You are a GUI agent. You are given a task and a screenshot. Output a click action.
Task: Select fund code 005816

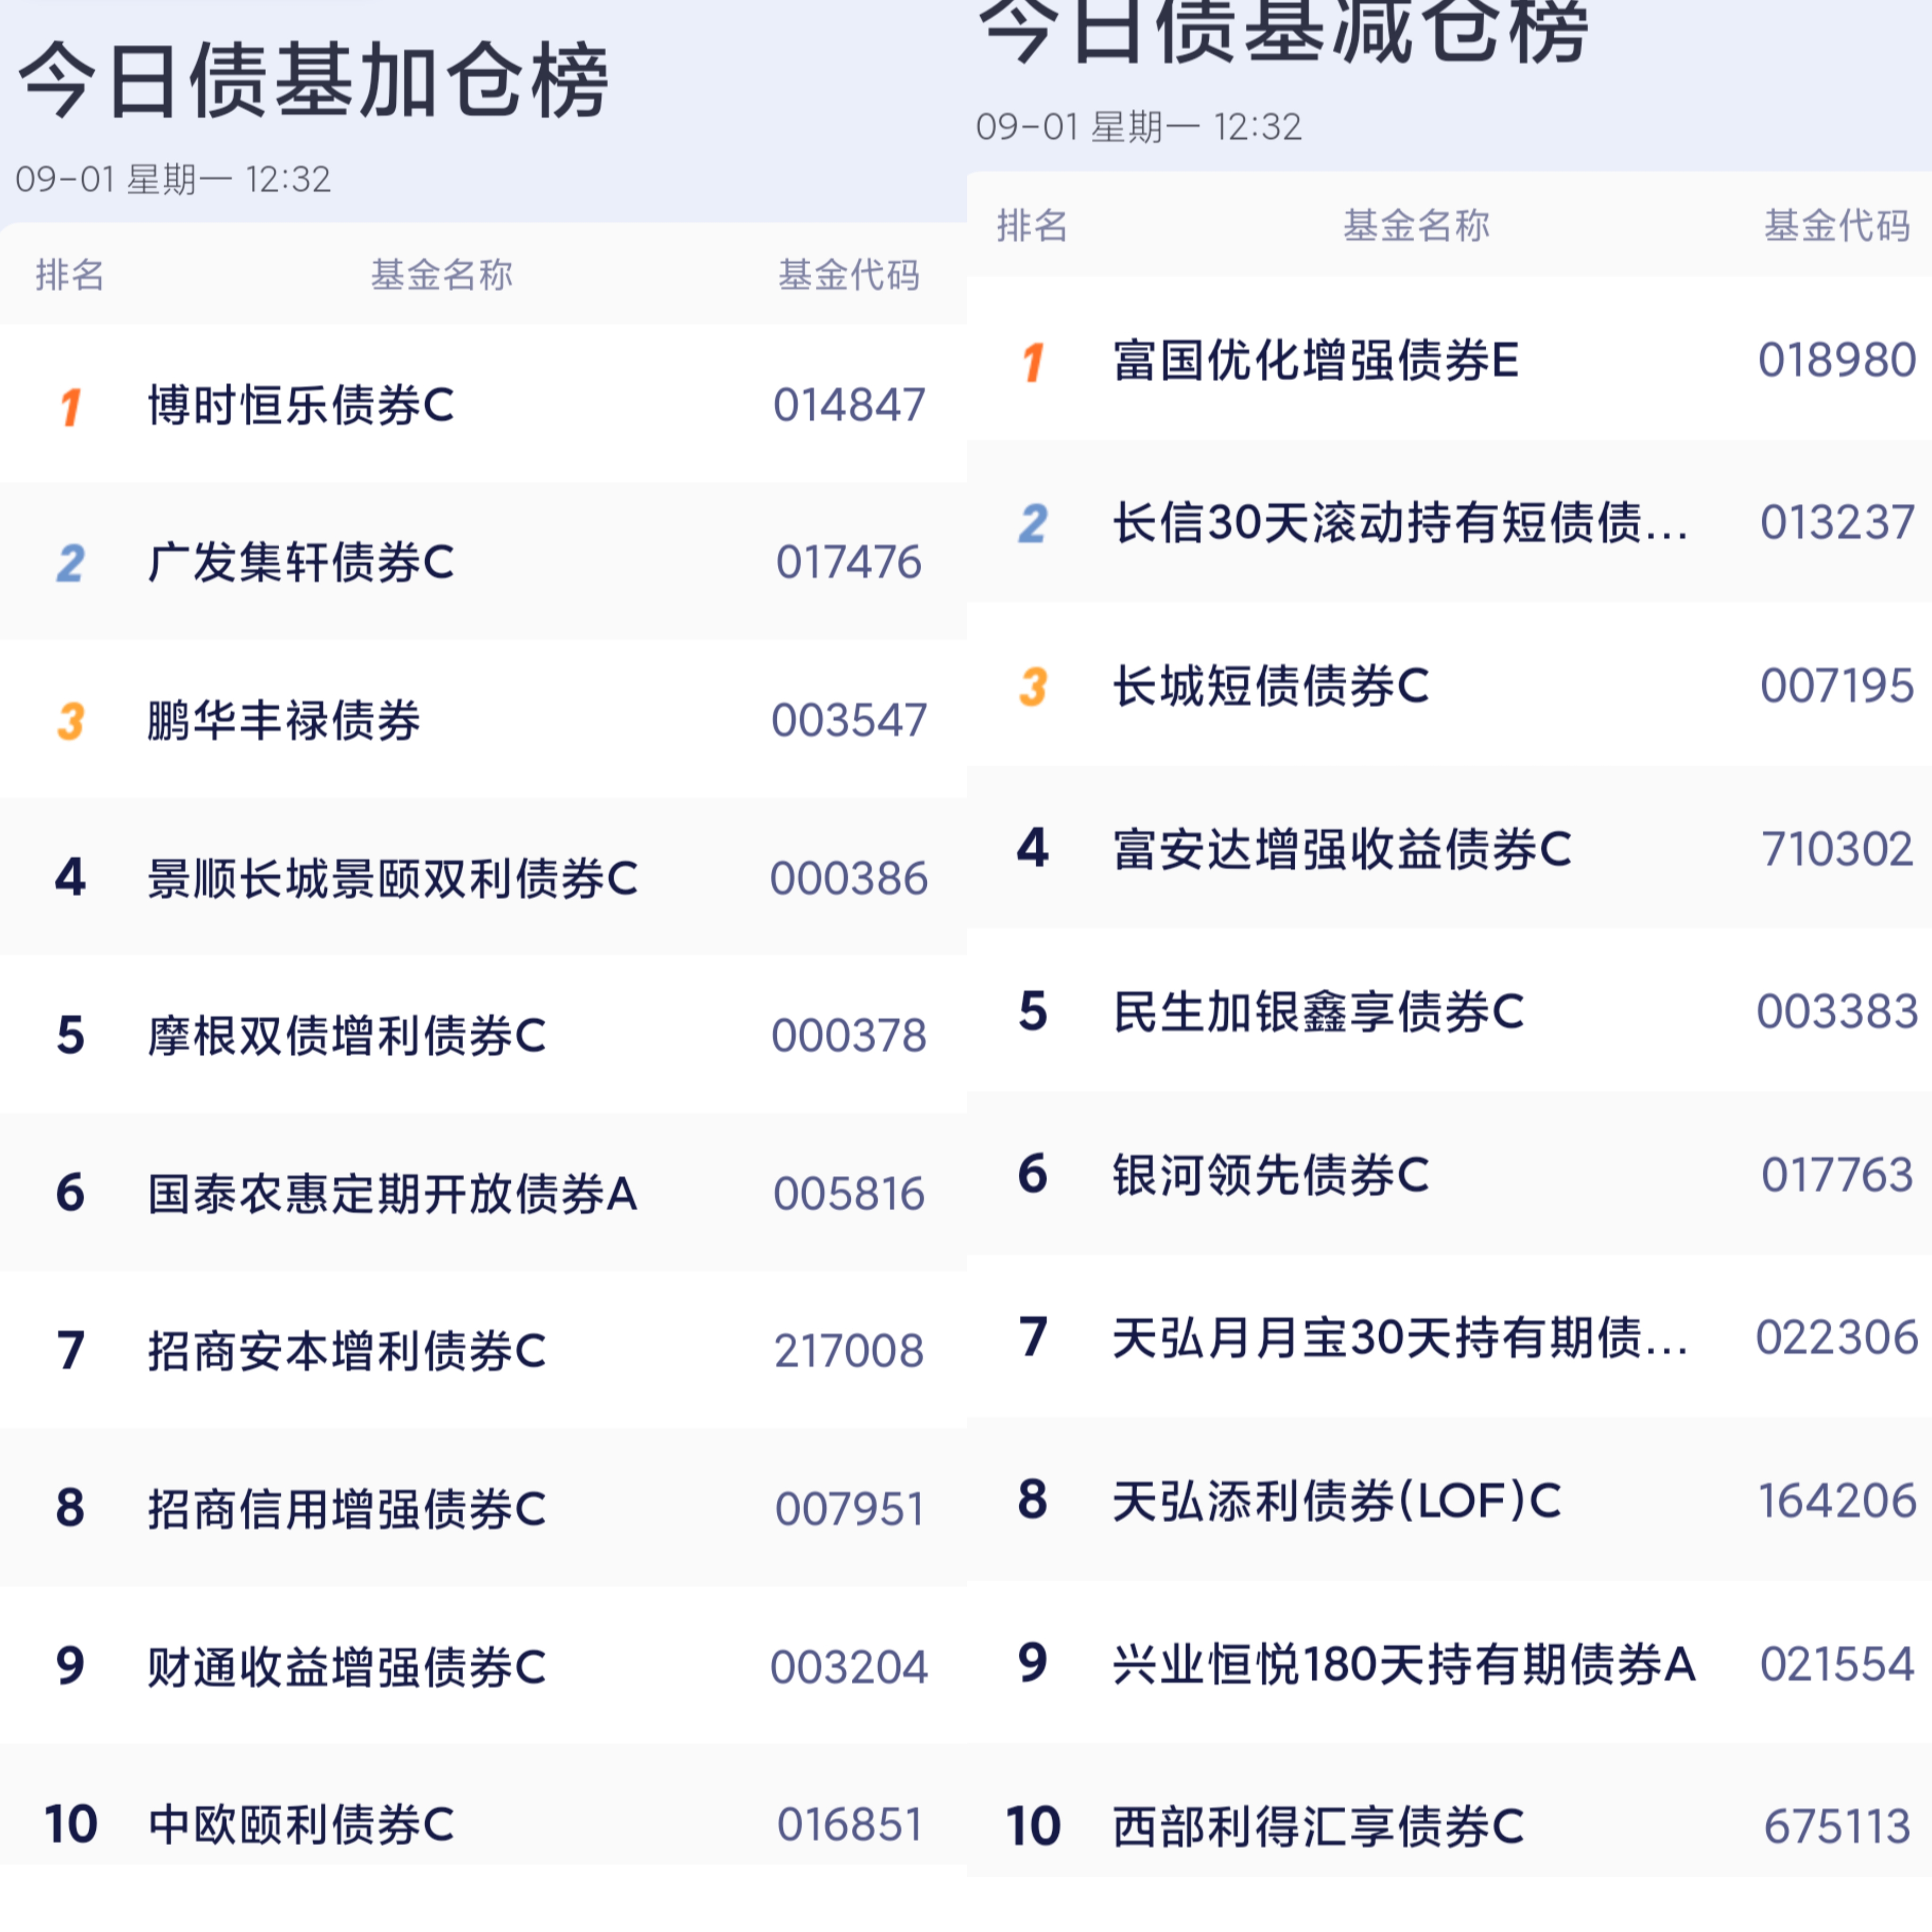[x=849, y=1193]
